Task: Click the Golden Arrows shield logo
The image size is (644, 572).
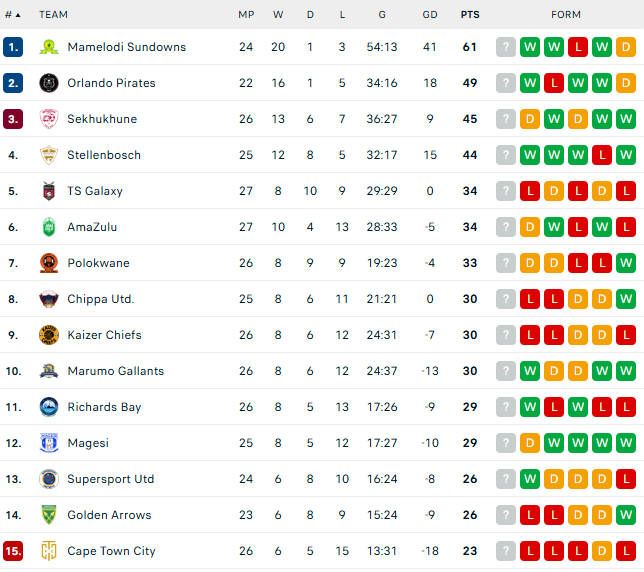Action: (49, 515)
